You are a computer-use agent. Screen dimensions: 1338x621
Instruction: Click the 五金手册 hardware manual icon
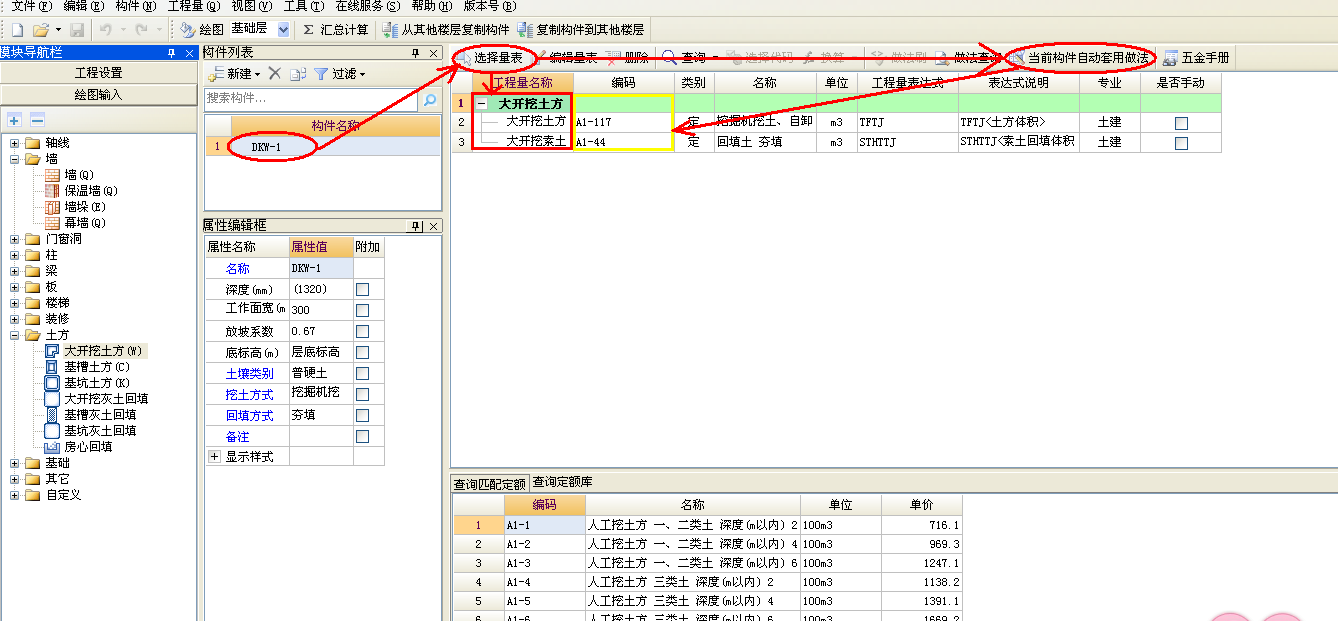(x=1170, y=58)
